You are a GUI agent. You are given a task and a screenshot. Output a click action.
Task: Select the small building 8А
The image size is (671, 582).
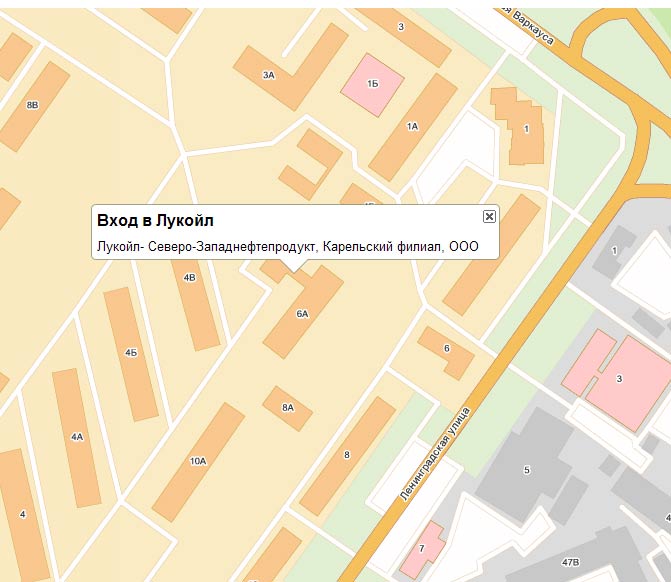(x=288, y=406)
